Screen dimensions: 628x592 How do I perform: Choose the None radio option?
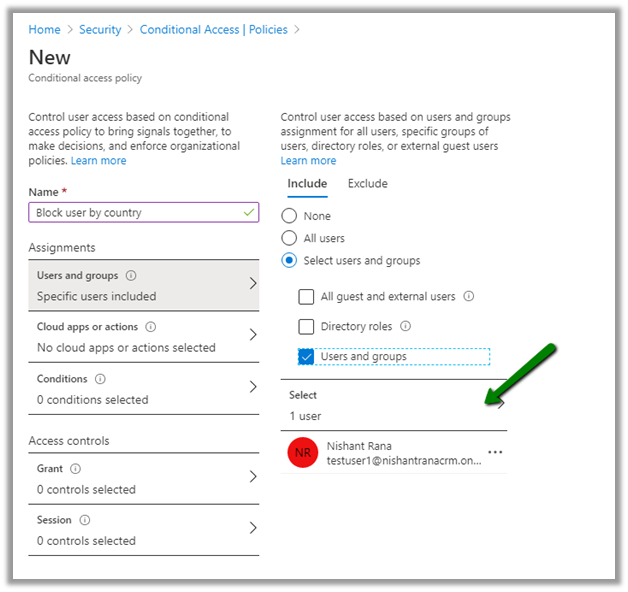[290, 216]
